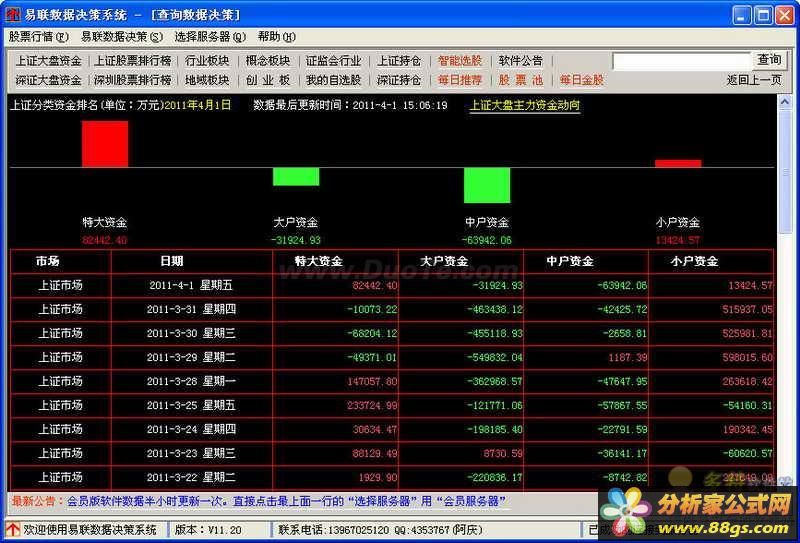Select the 2011-3-25 星期五 row date

coord(191,405)
